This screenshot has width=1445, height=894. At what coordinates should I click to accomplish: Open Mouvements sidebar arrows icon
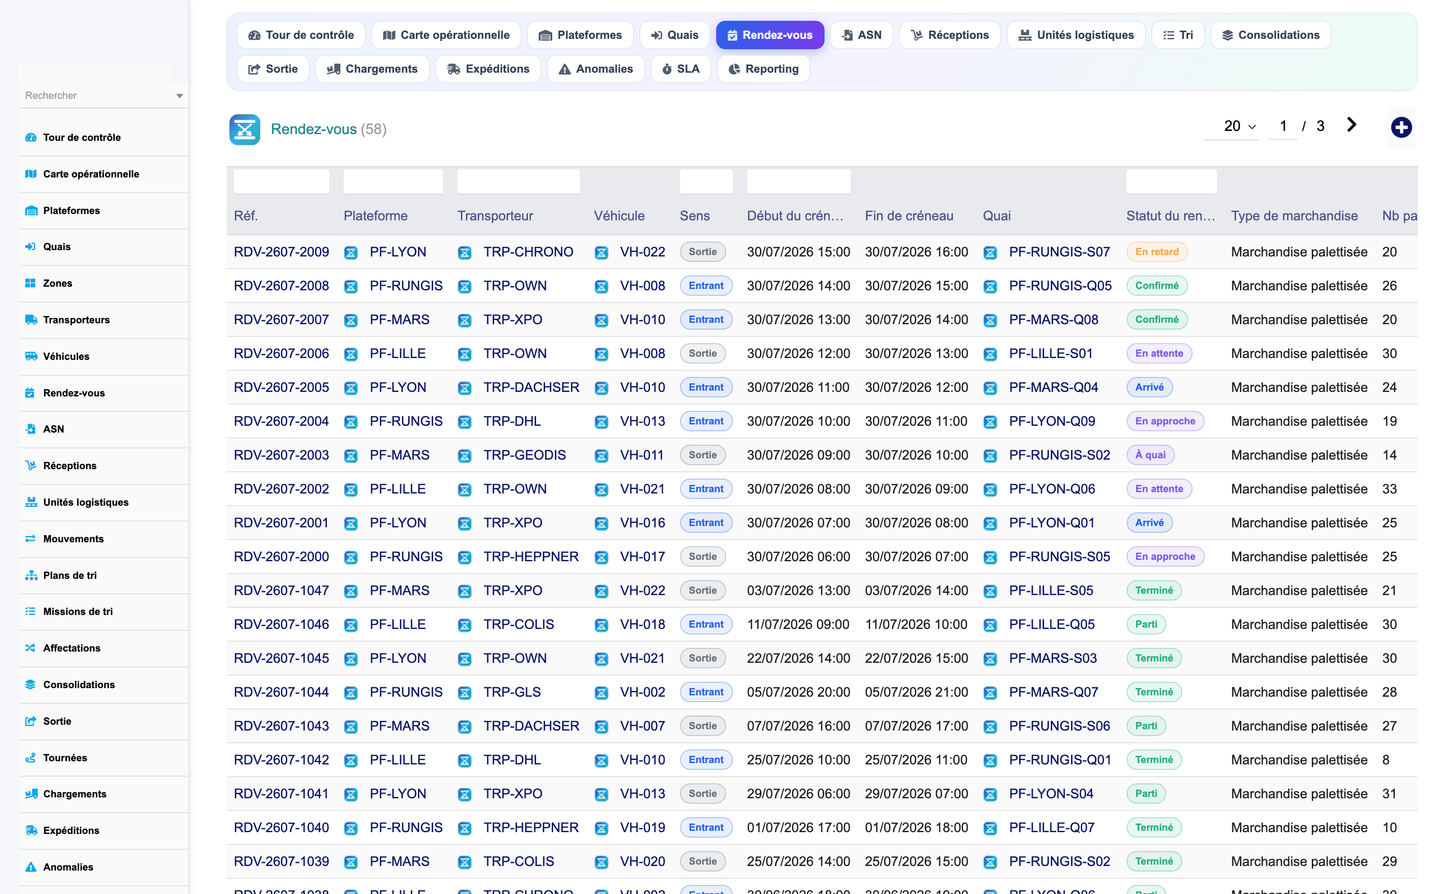31,539
